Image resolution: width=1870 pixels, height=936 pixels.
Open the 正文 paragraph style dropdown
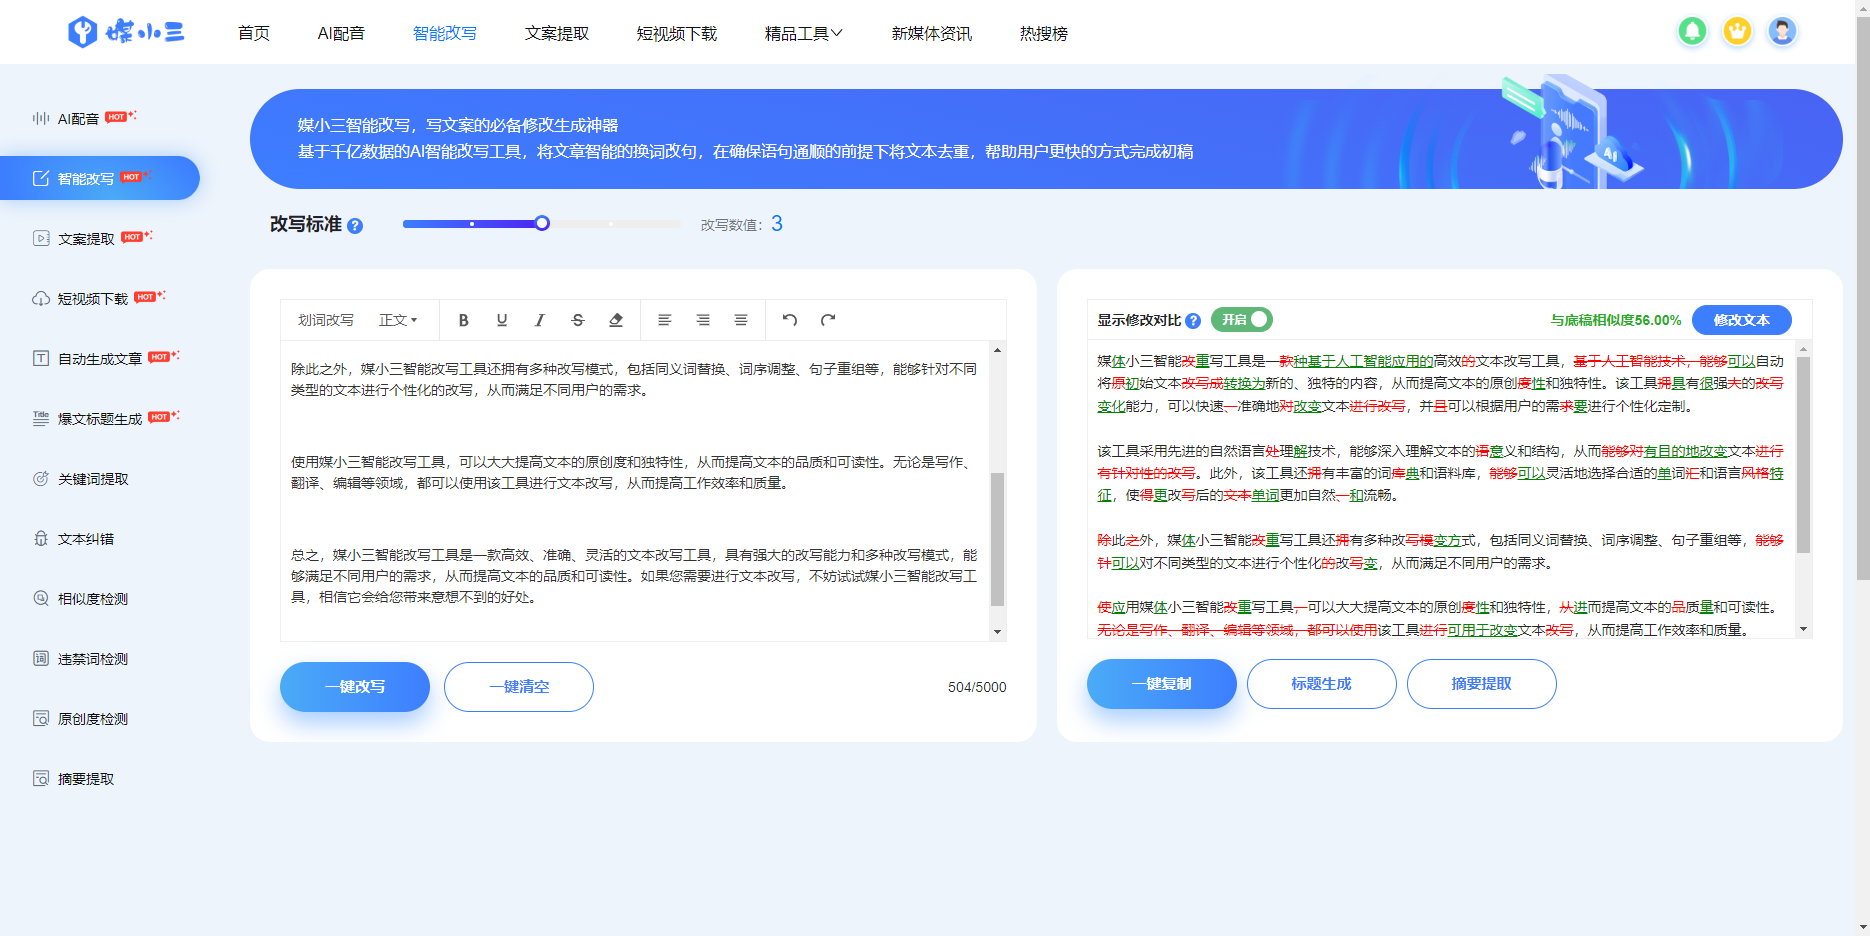tap(397, 320)
